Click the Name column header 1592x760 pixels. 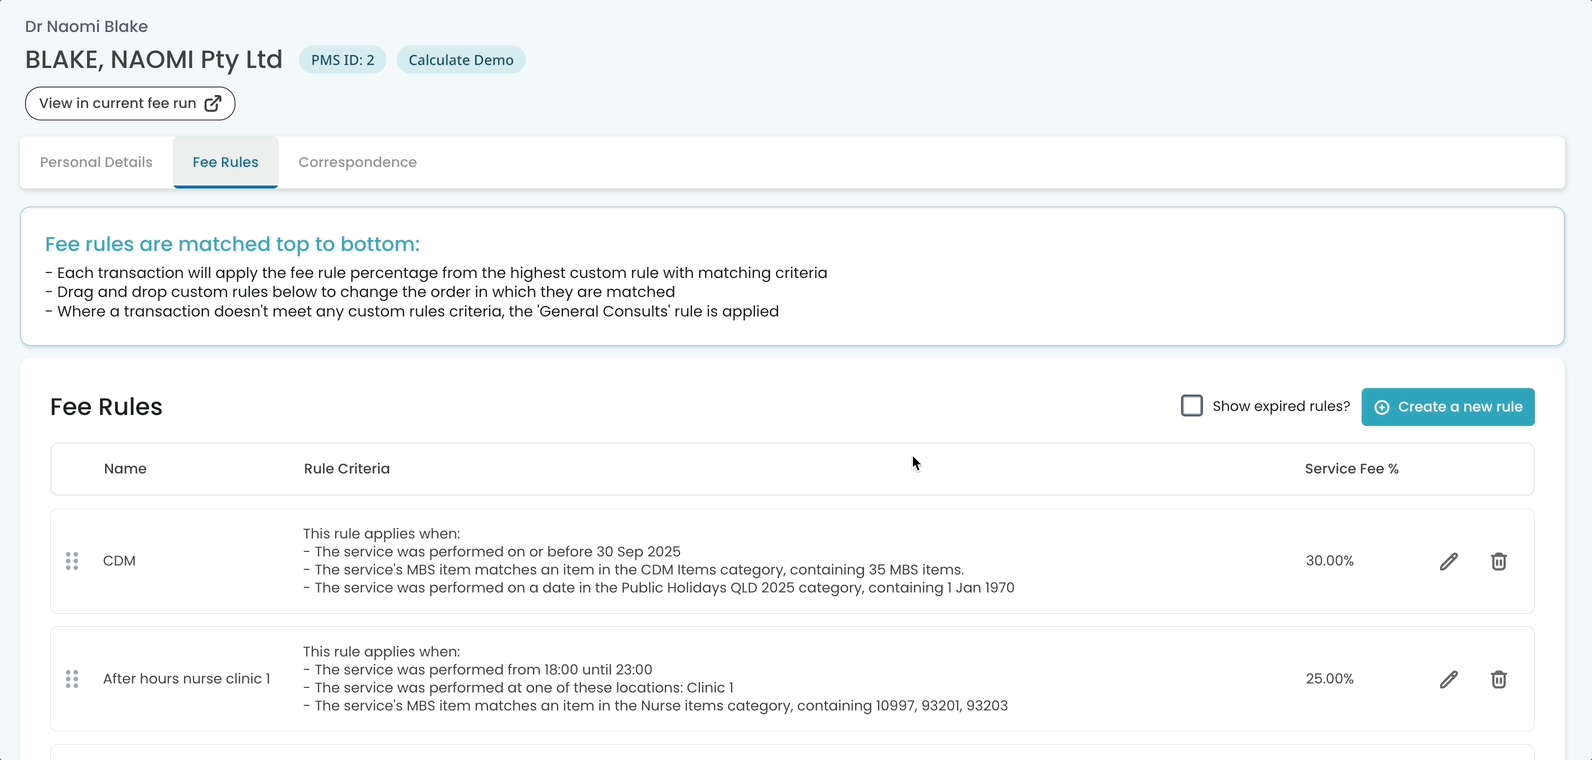click(125, 469)
